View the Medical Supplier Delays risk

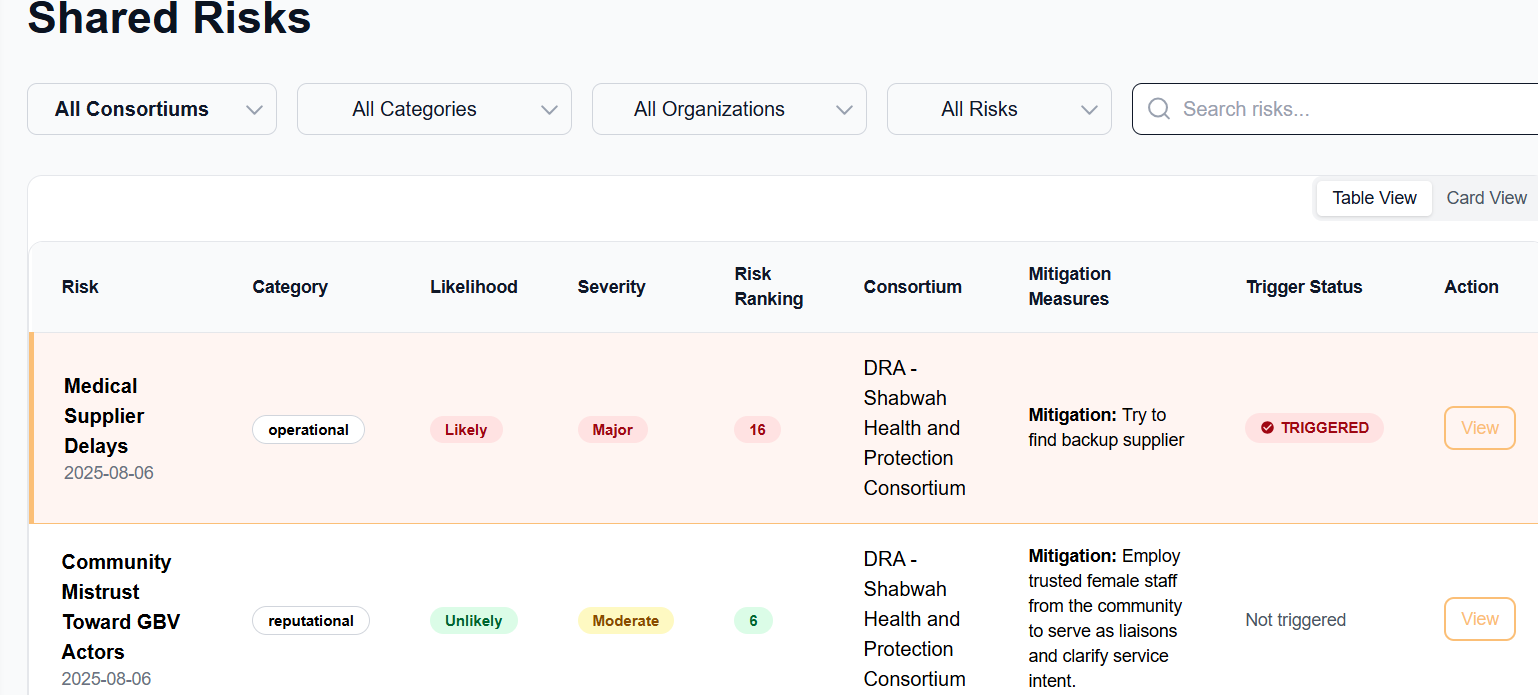pos(1479,428)
